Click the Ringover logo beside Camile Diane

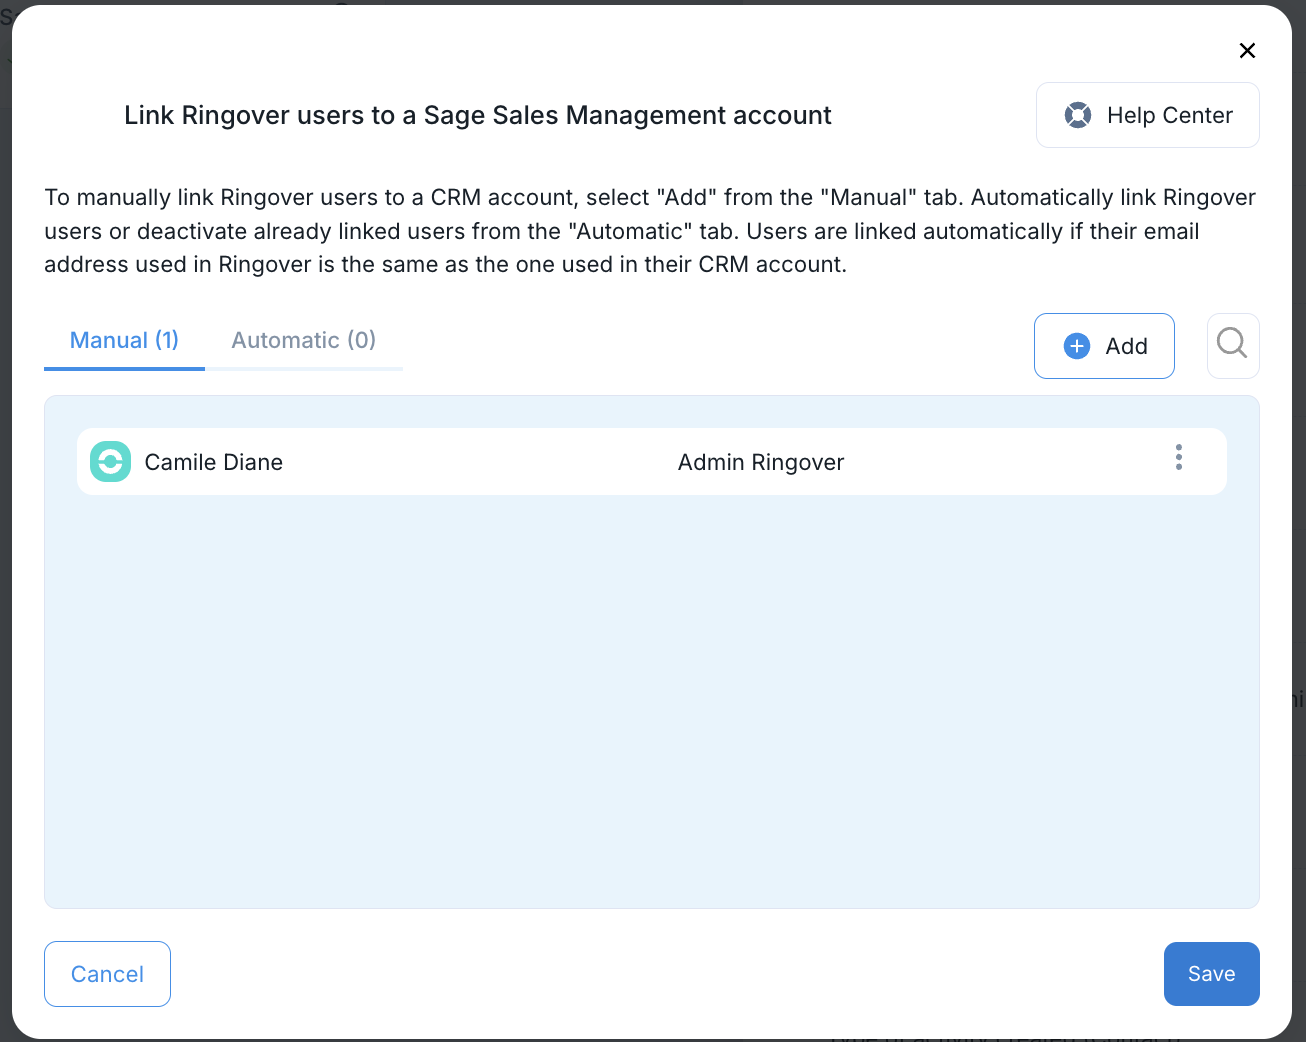click(x=110, y=462)
